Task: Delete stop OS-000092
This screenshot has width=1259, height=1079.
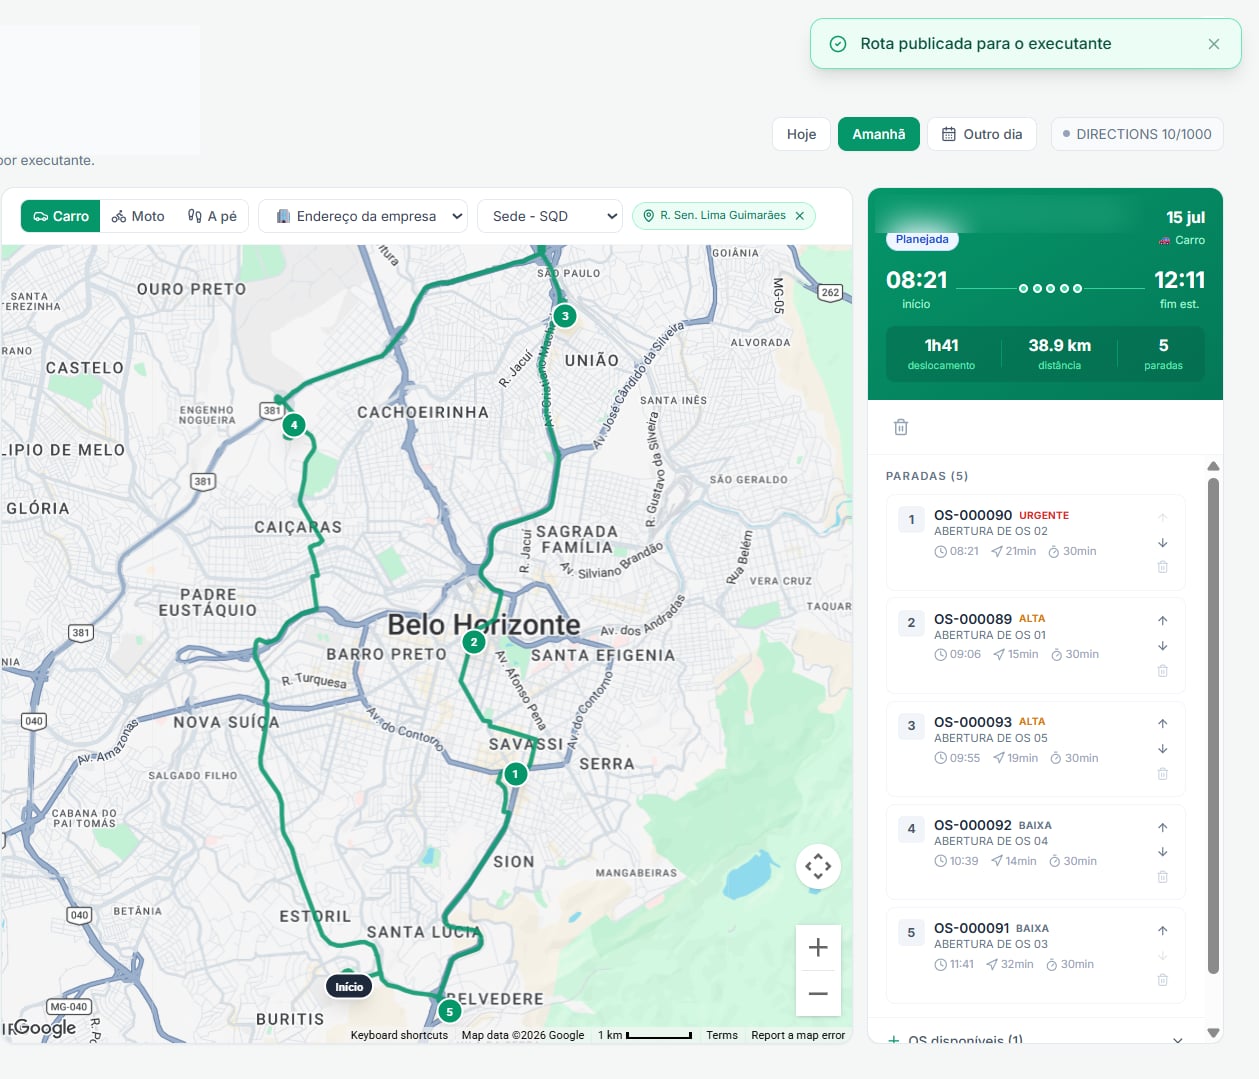Action: pyautogui.click(x=1163, y=877)
